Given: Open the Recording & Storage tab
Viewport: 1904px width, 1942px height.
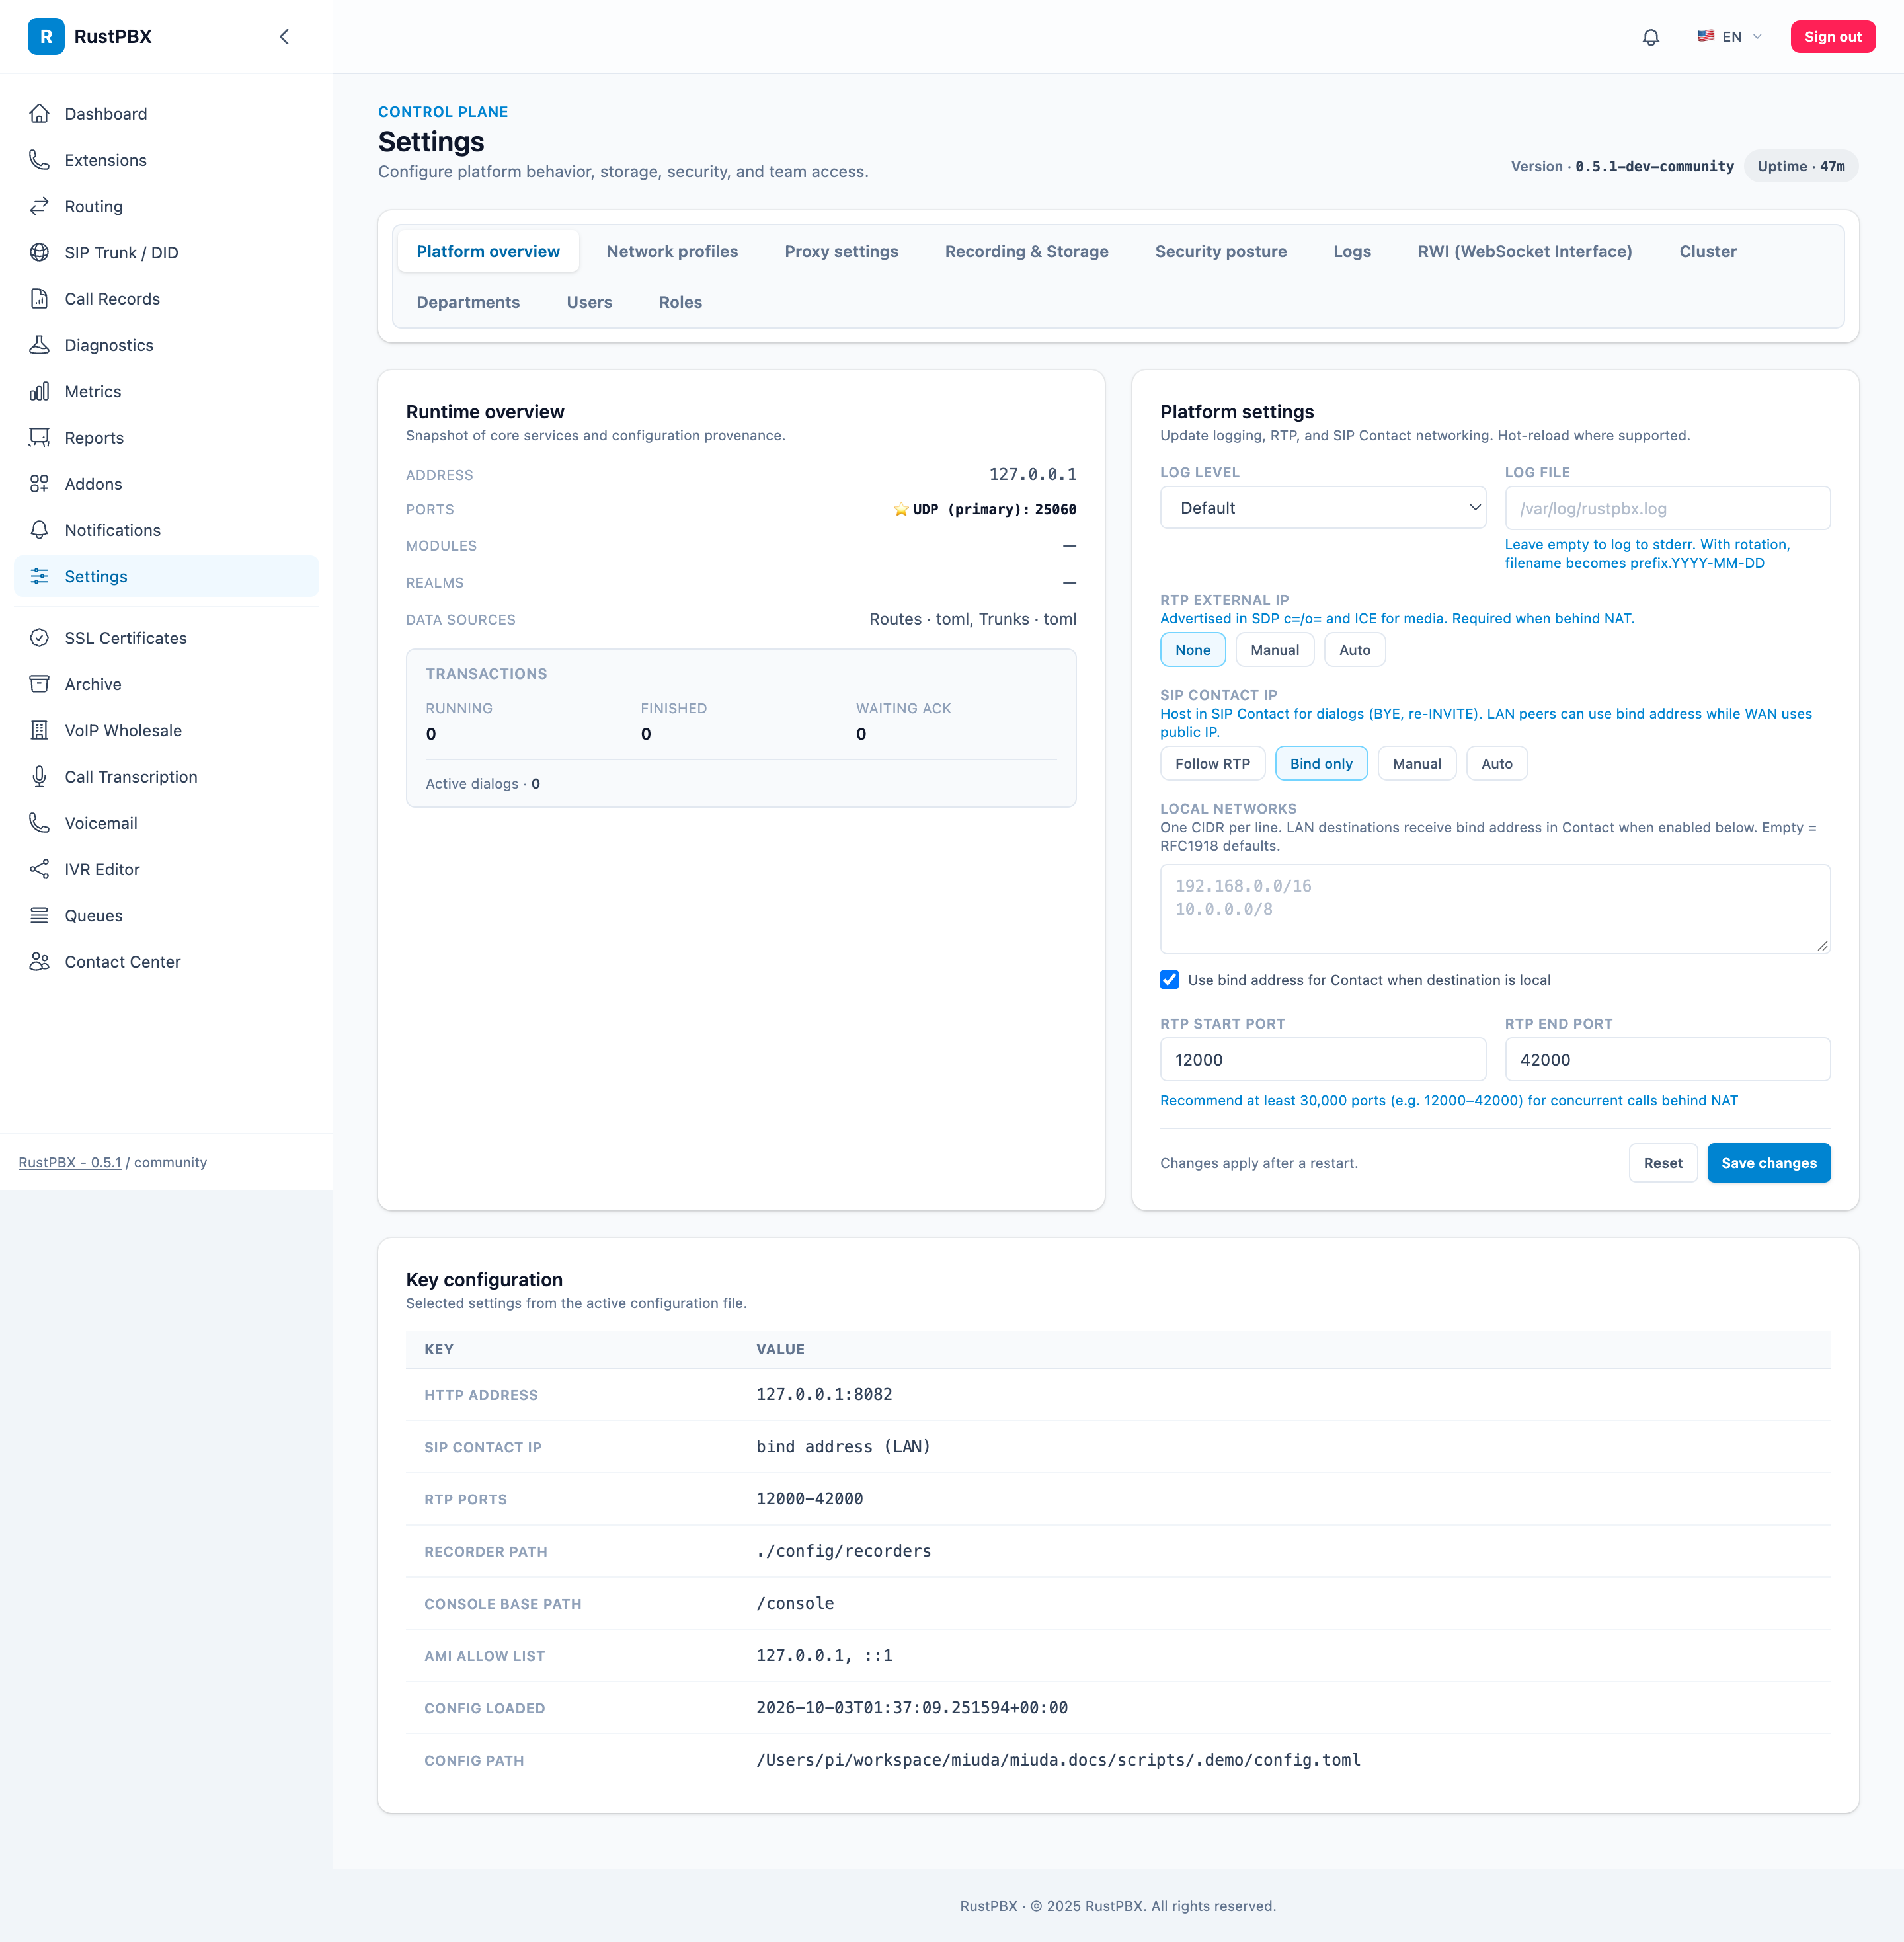Looking at the screenshot, I should pyautogui.click(x=1026, y=252).
